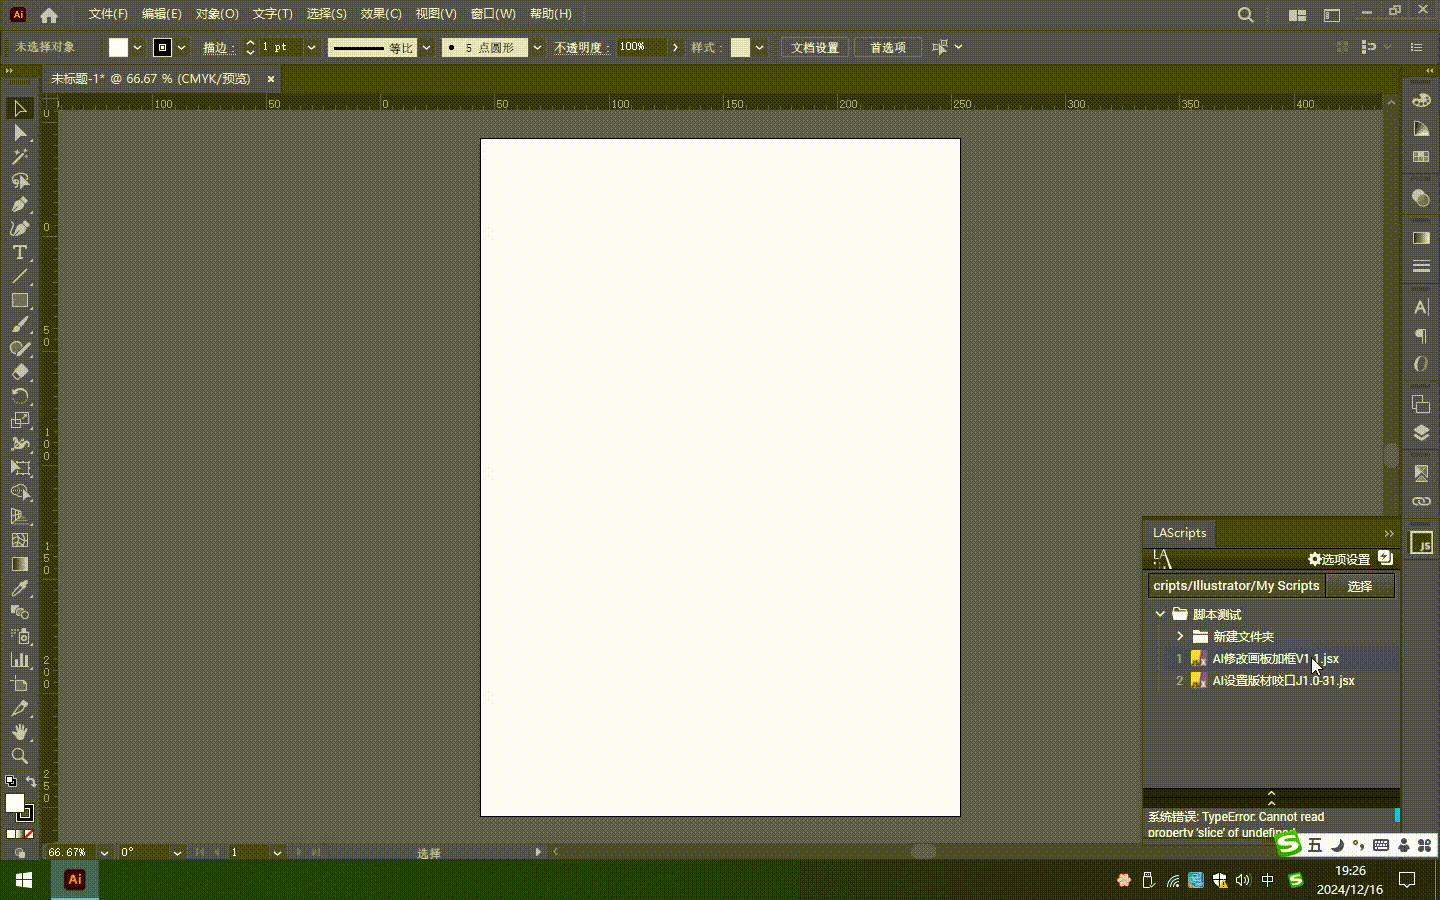Reset to default fill and stroke

10,782
